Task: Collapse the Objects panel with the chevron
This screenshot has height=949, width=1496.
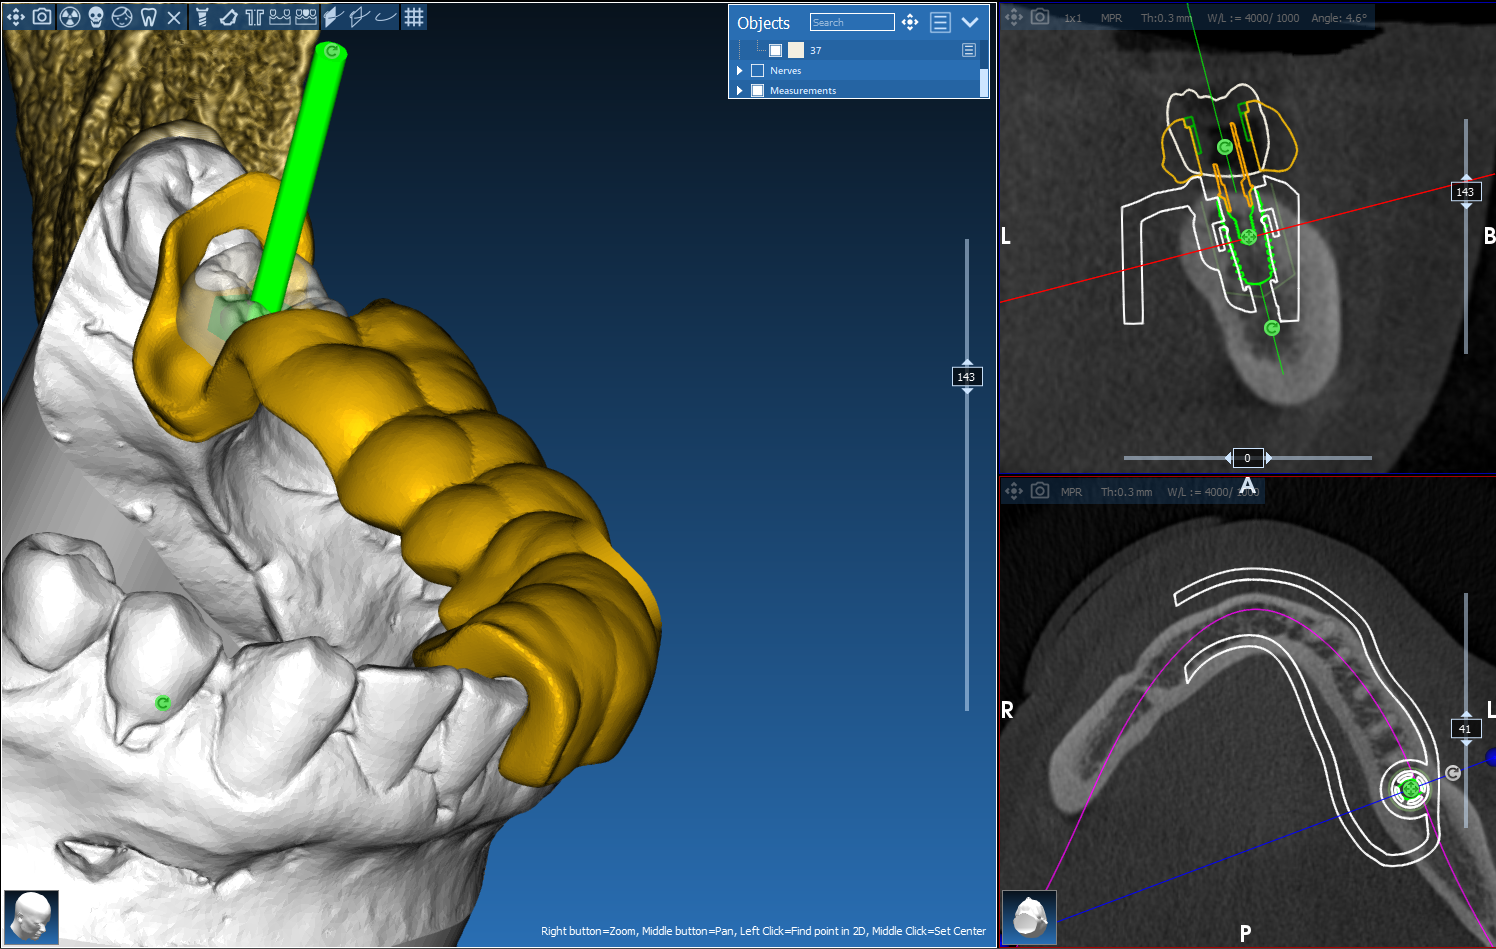Action: 970,22
